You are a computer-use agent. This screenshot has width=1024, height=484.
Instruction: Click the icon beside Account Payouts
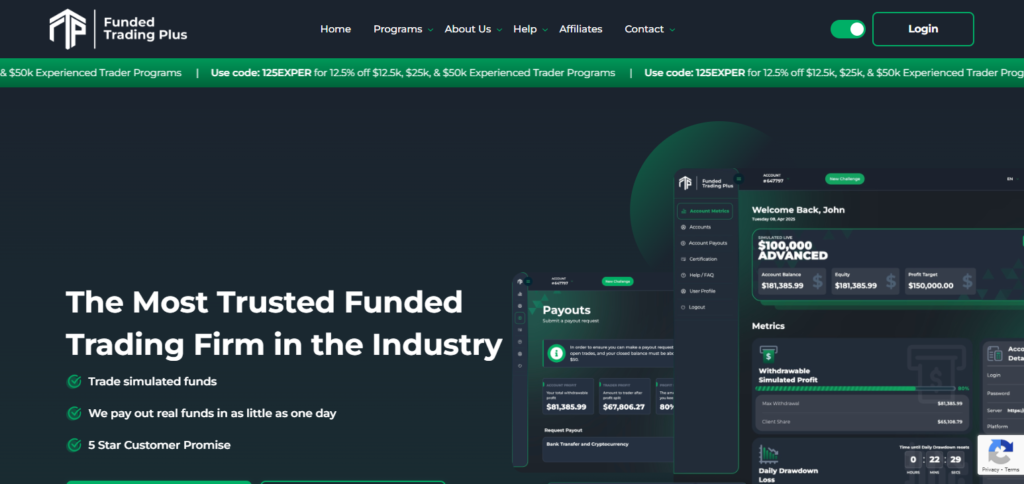point(683,243)
